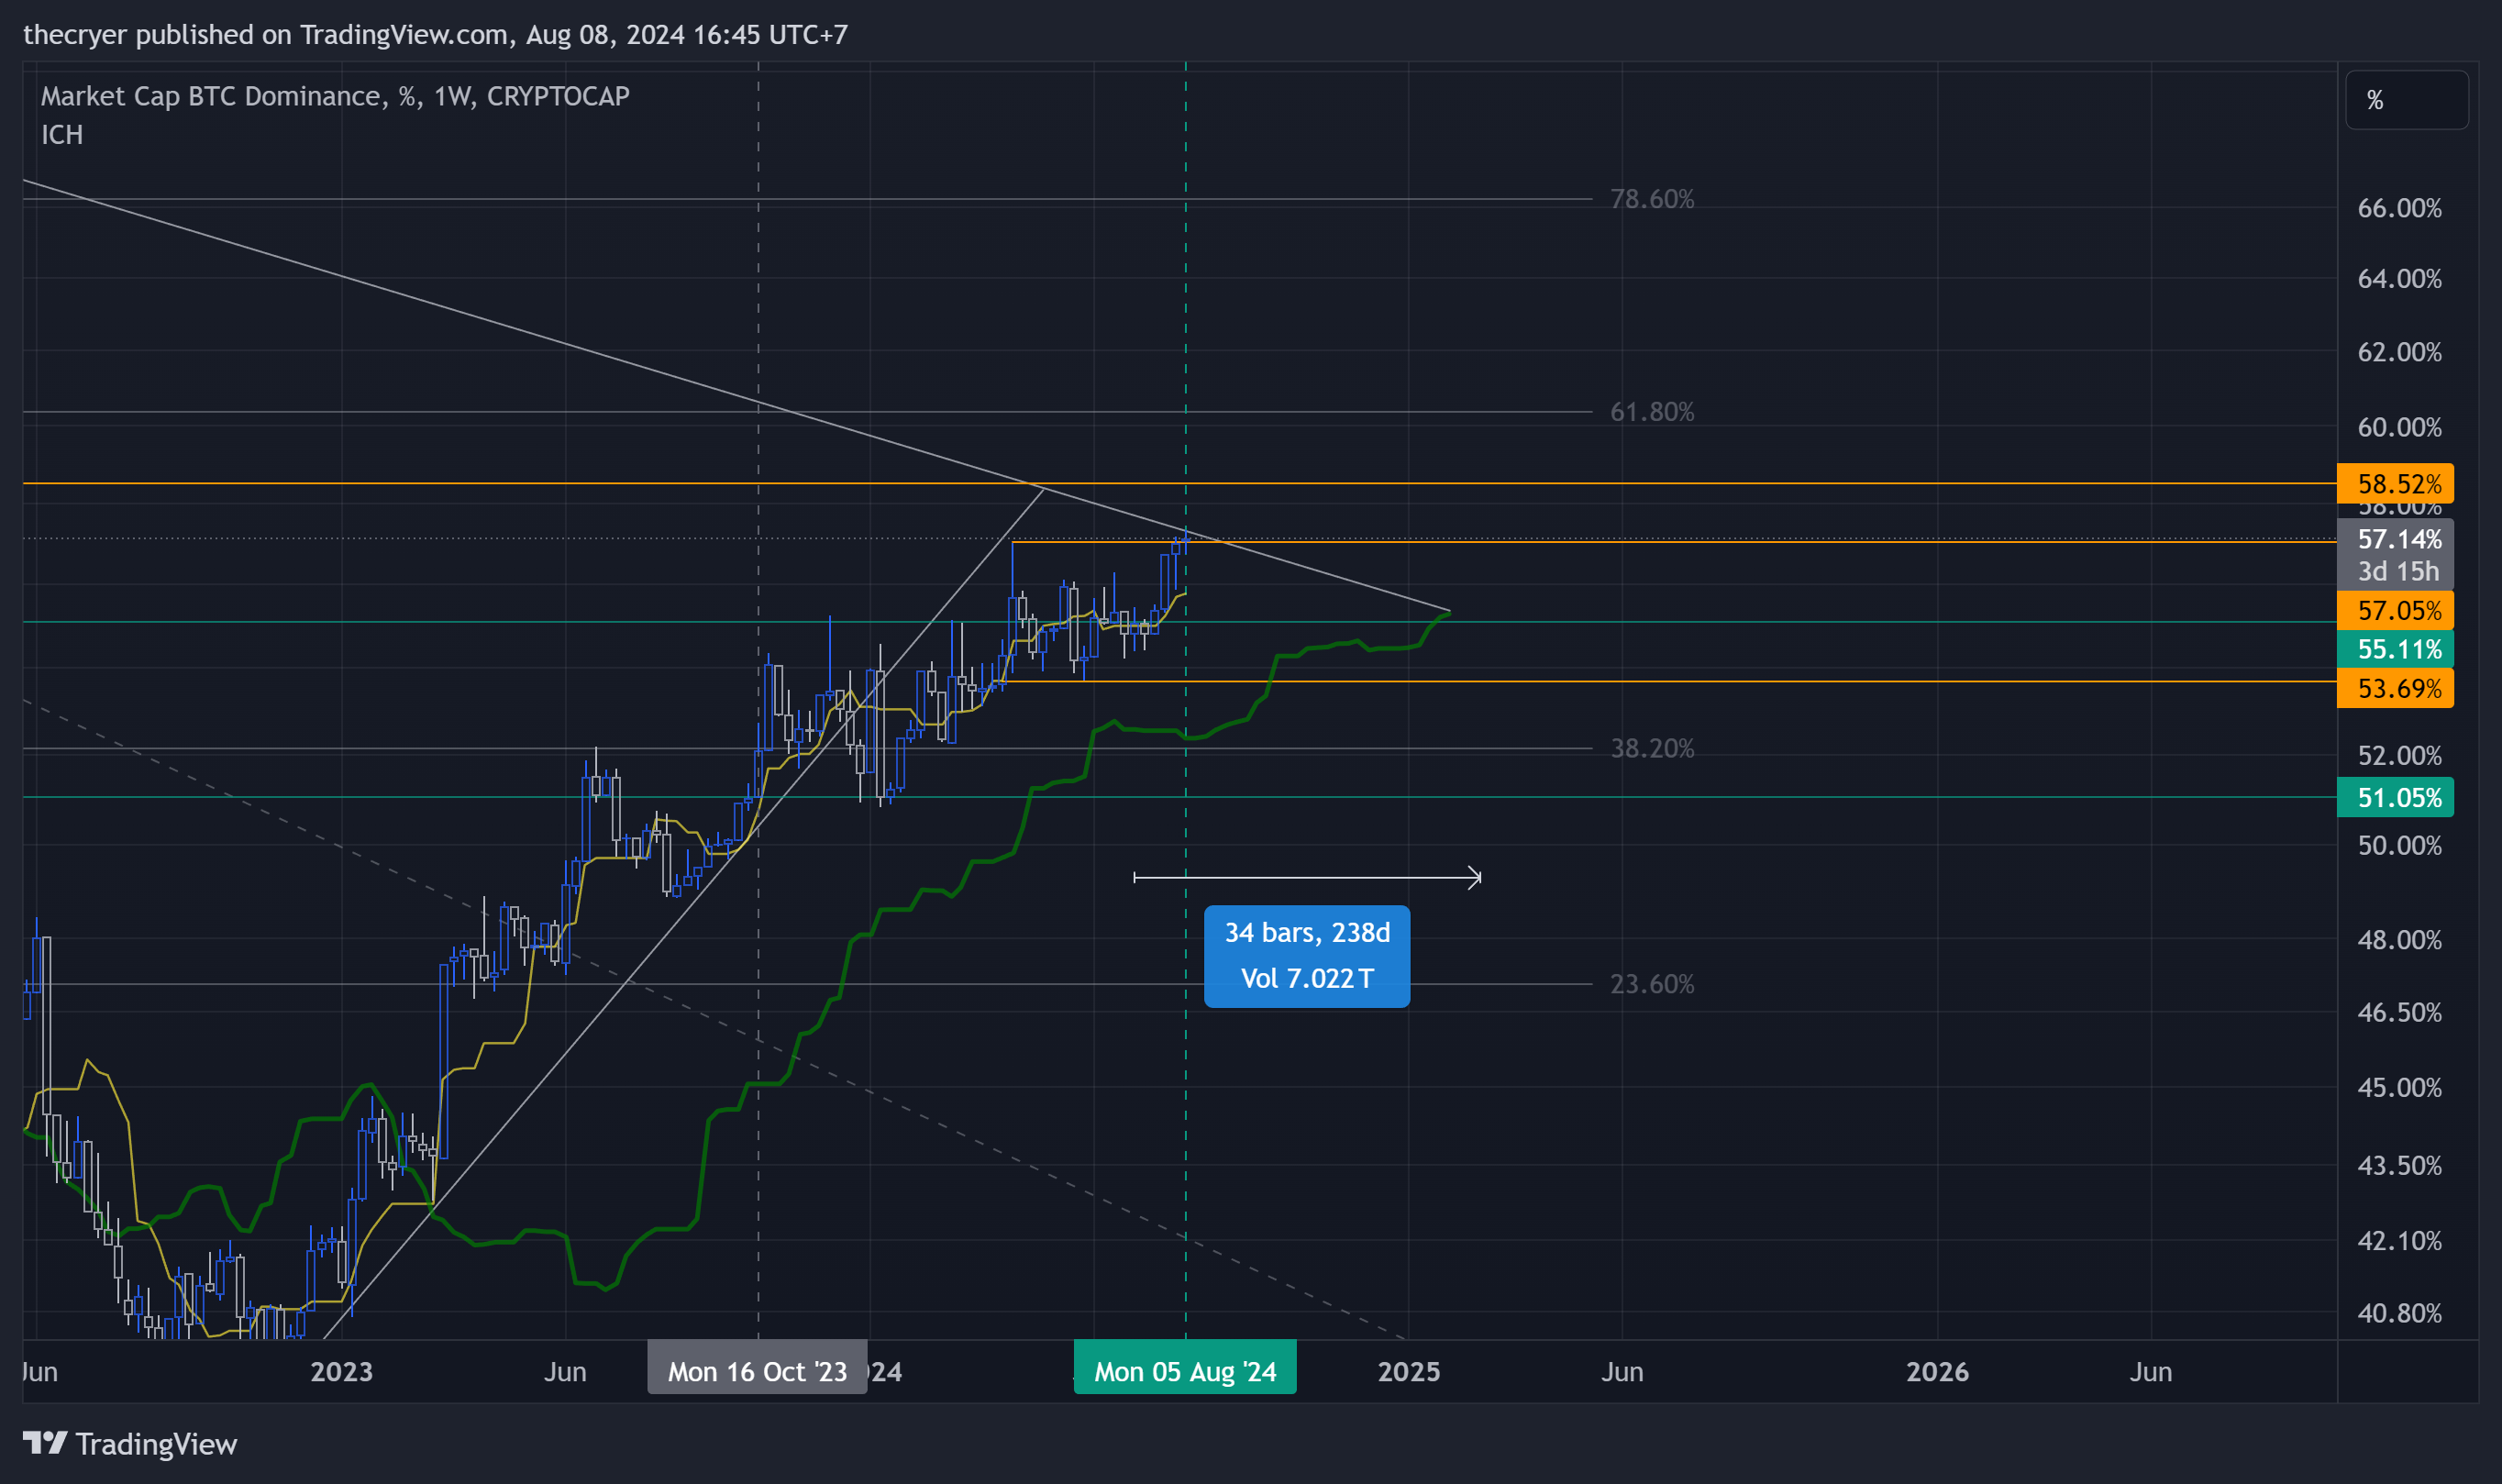Click the 23.60% Fibonacci level label
This screenshot has width=2502, height=1484.
[x=1652, y=984]
